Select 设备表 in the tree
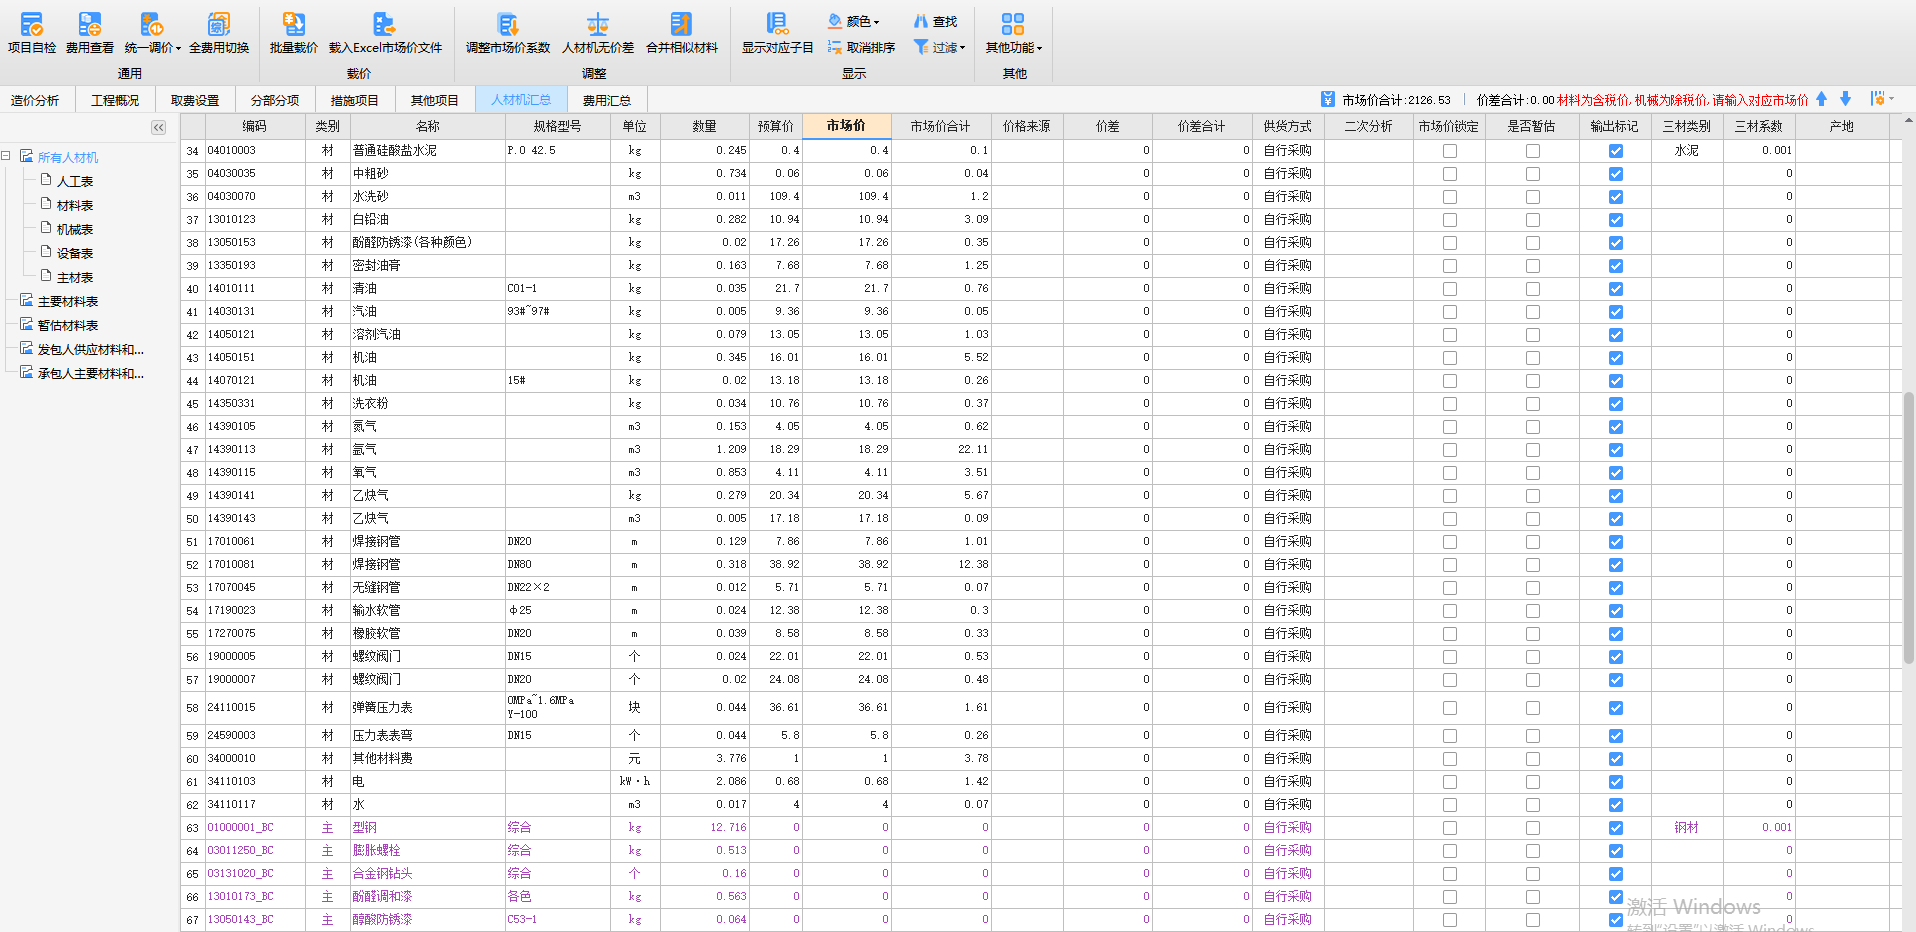Viewport: 1916px width, 932px height. point(75,253)
